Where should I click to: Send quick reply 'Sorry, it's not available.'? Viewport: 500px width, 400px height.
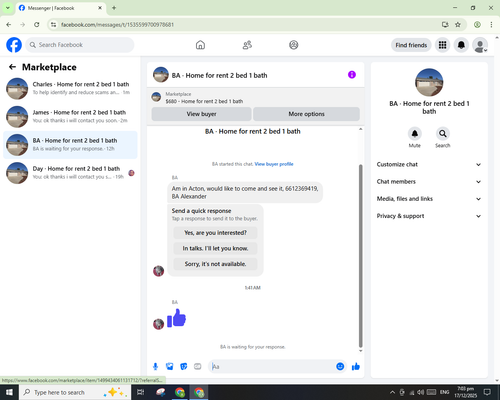(x=215, y=264)
